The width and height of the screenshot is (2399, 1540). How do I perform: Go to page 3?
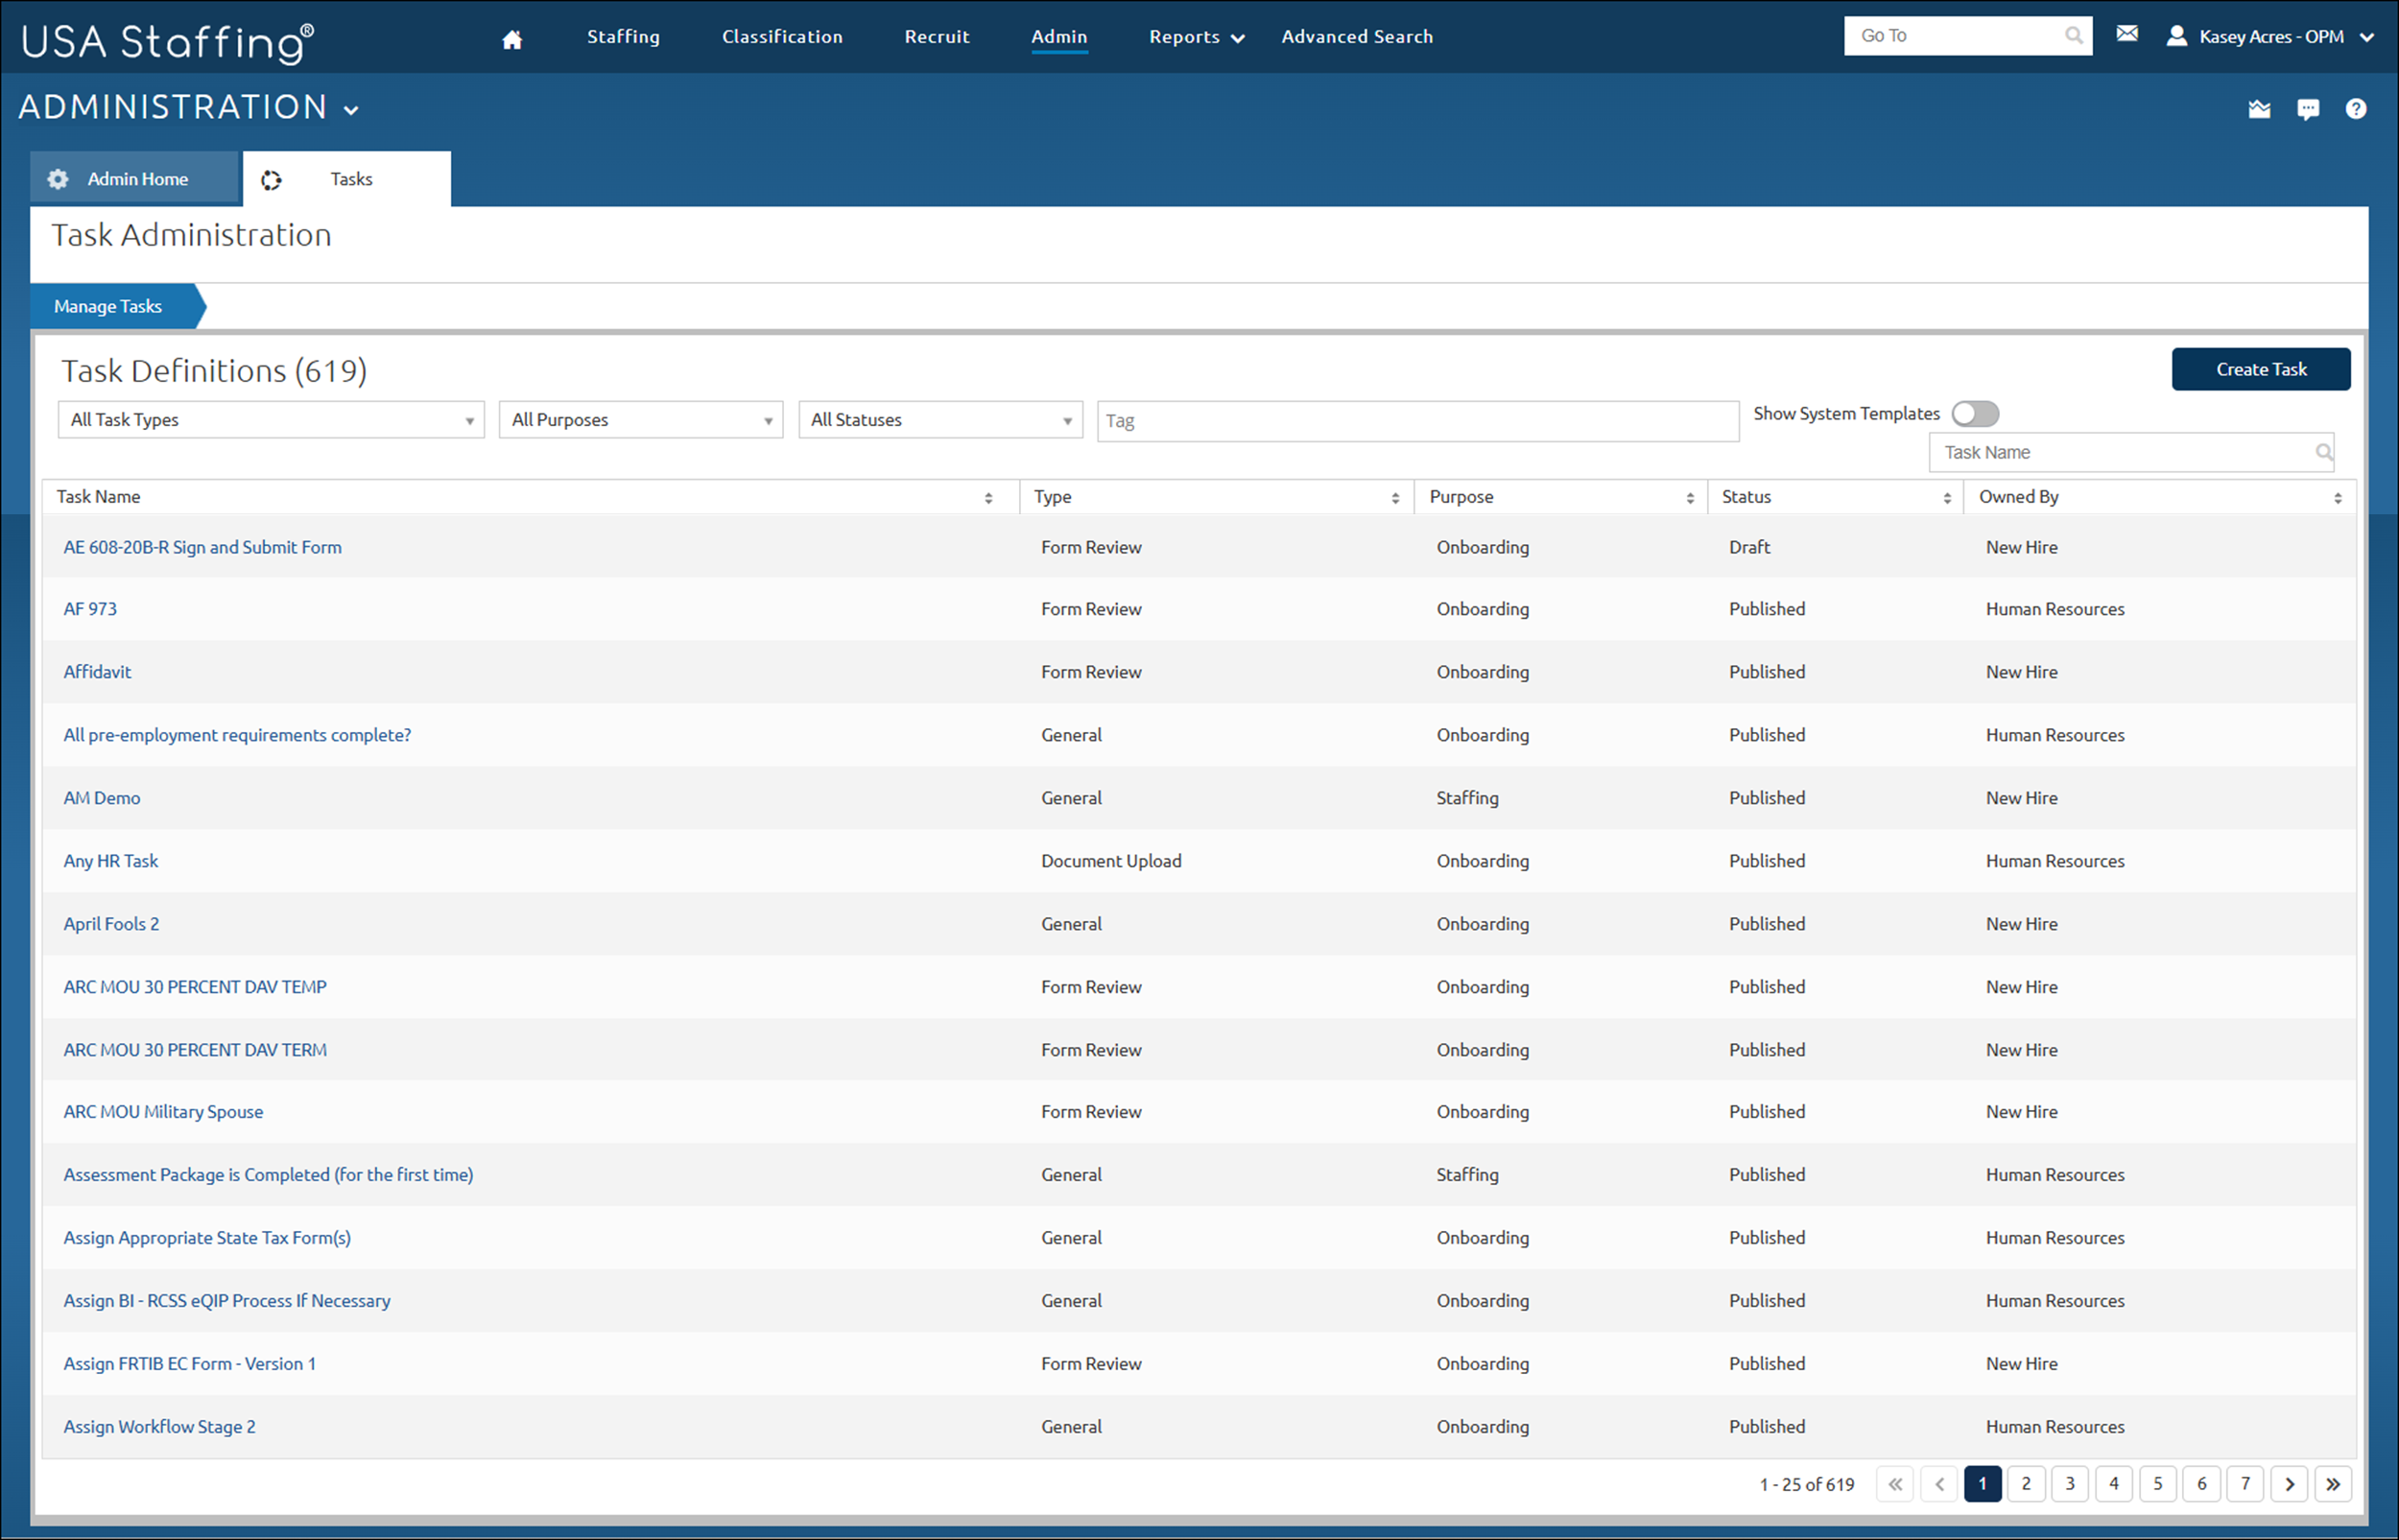click(2070, 1484)
